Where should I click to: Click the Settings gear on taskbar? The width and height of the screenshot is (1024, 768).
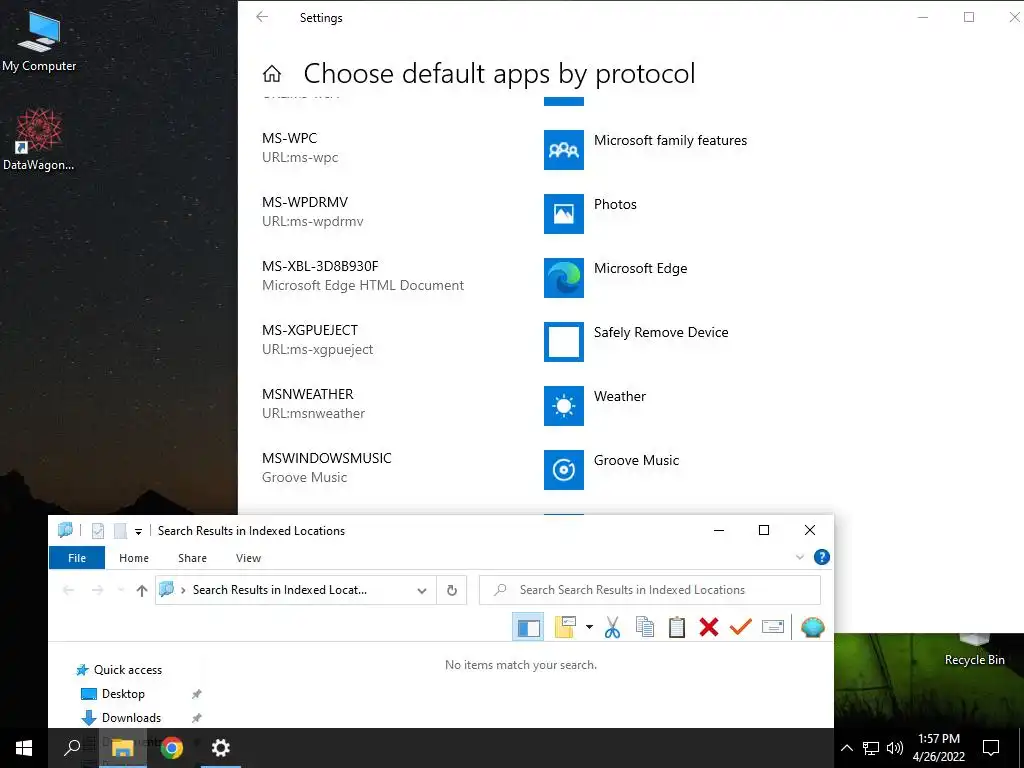[221, 748]
